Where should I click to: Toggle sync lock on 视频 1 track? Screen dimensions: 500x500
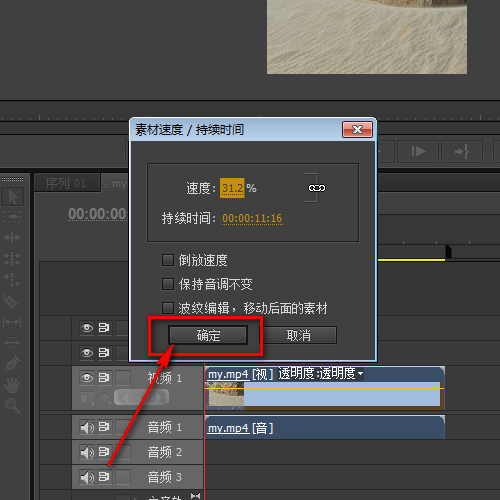(104, 378)
